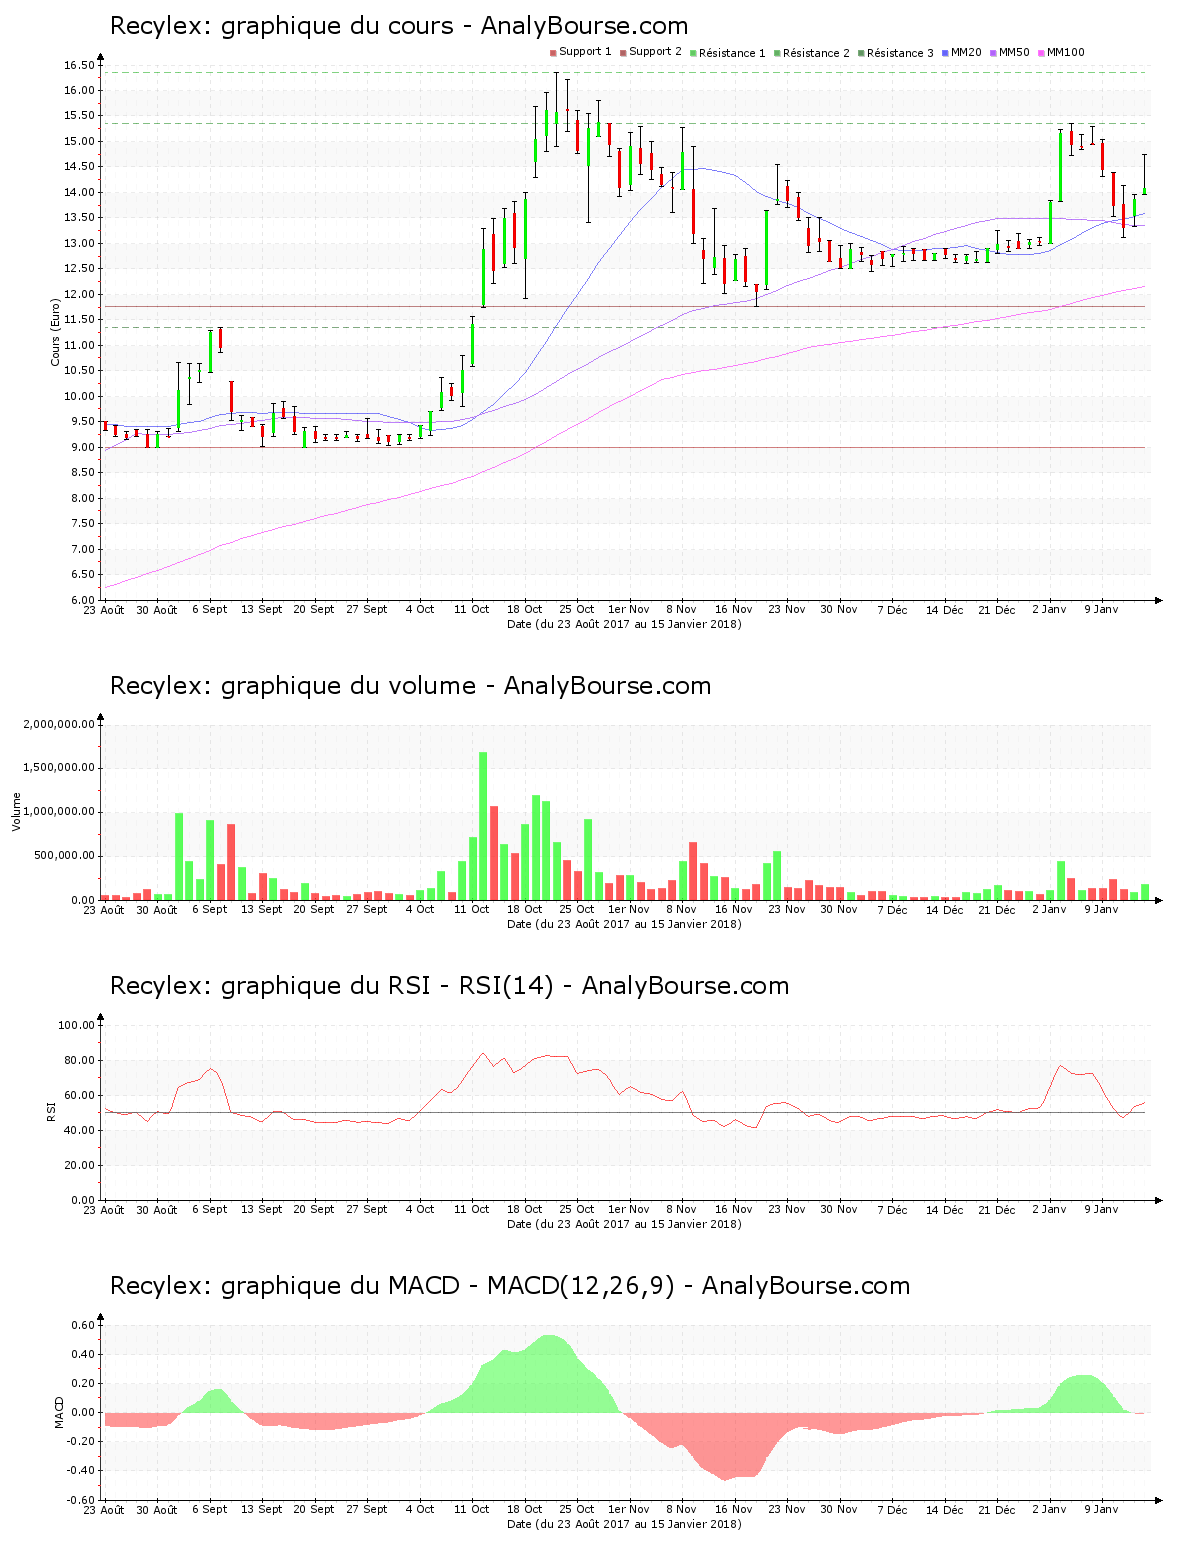Click '23 Nov' on the volume chart date axis

pyautogui.click(x=787, y=909)
